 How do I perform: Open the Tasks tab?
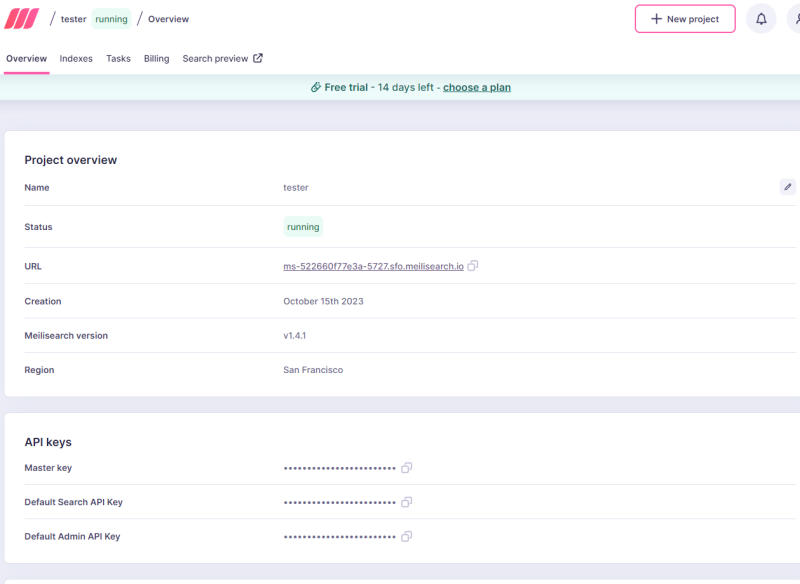pyautogui.click(x=118, y=59)
